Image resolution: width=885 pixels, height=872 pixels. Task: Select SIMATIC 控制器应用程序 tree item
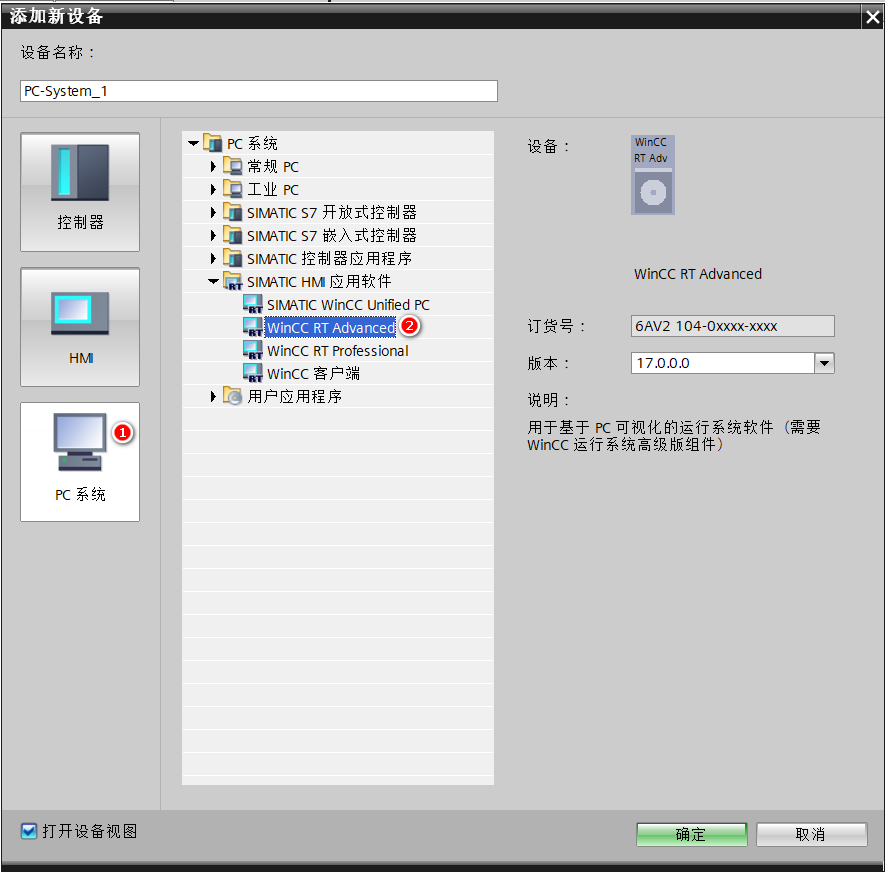(x=329, y=259)
